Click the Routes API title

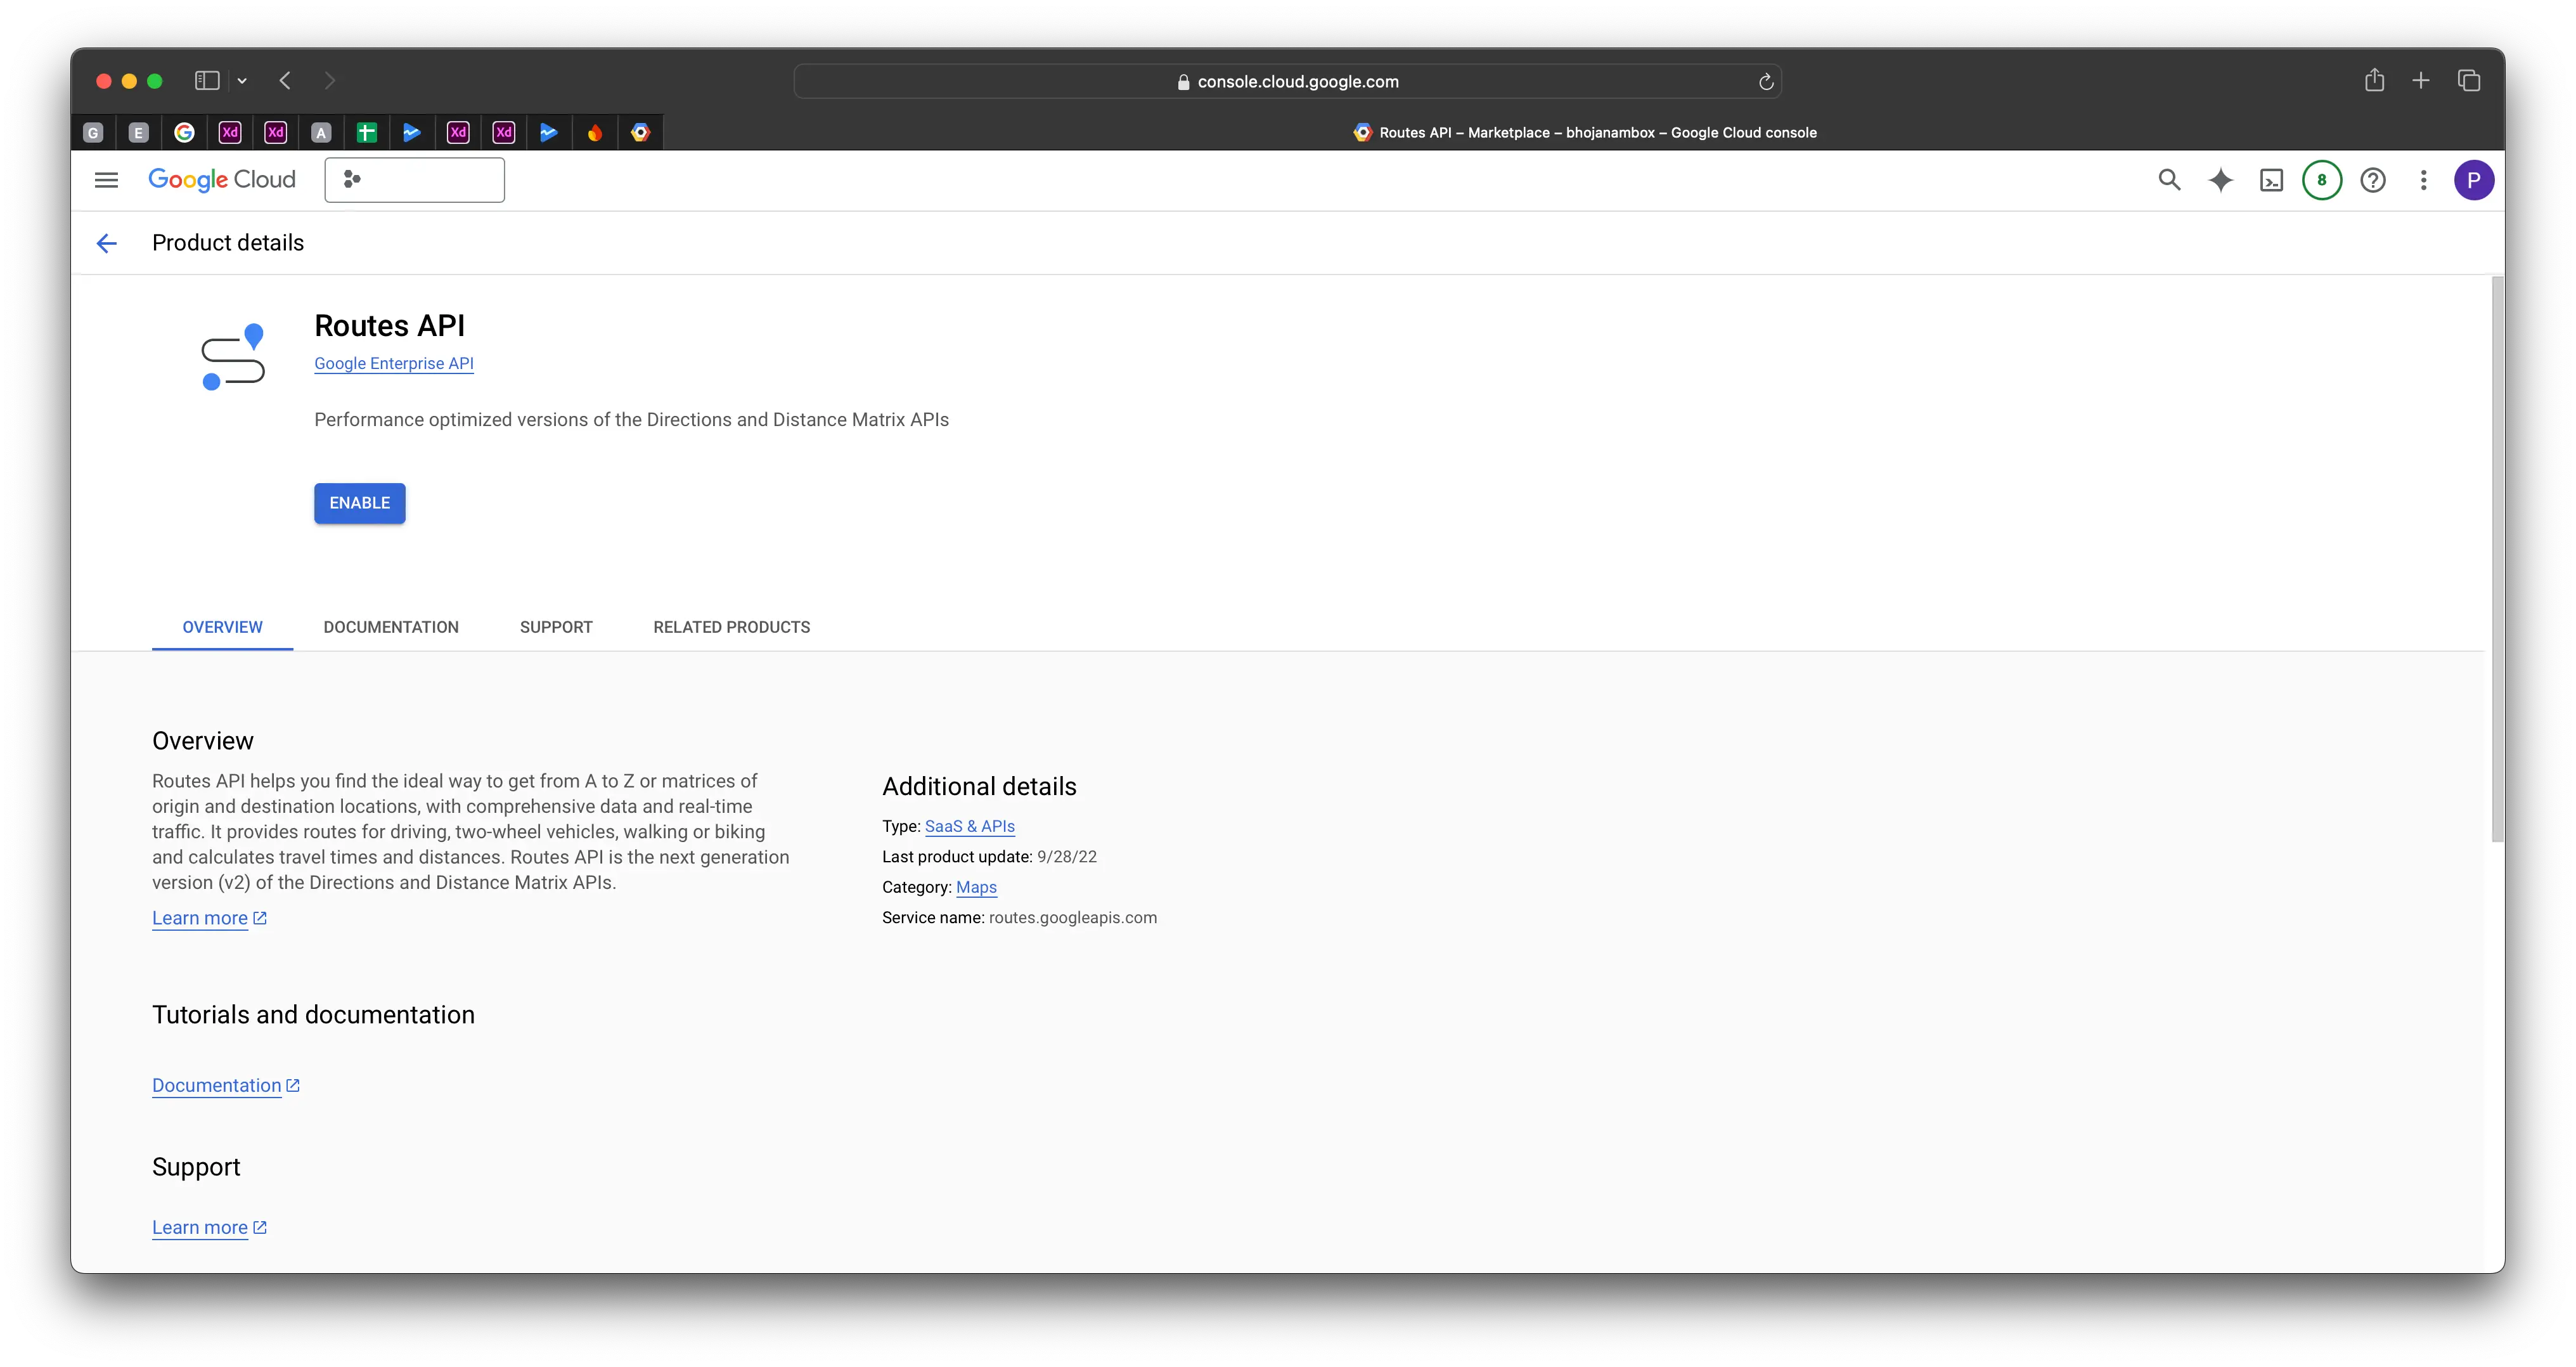pos(390,326)
